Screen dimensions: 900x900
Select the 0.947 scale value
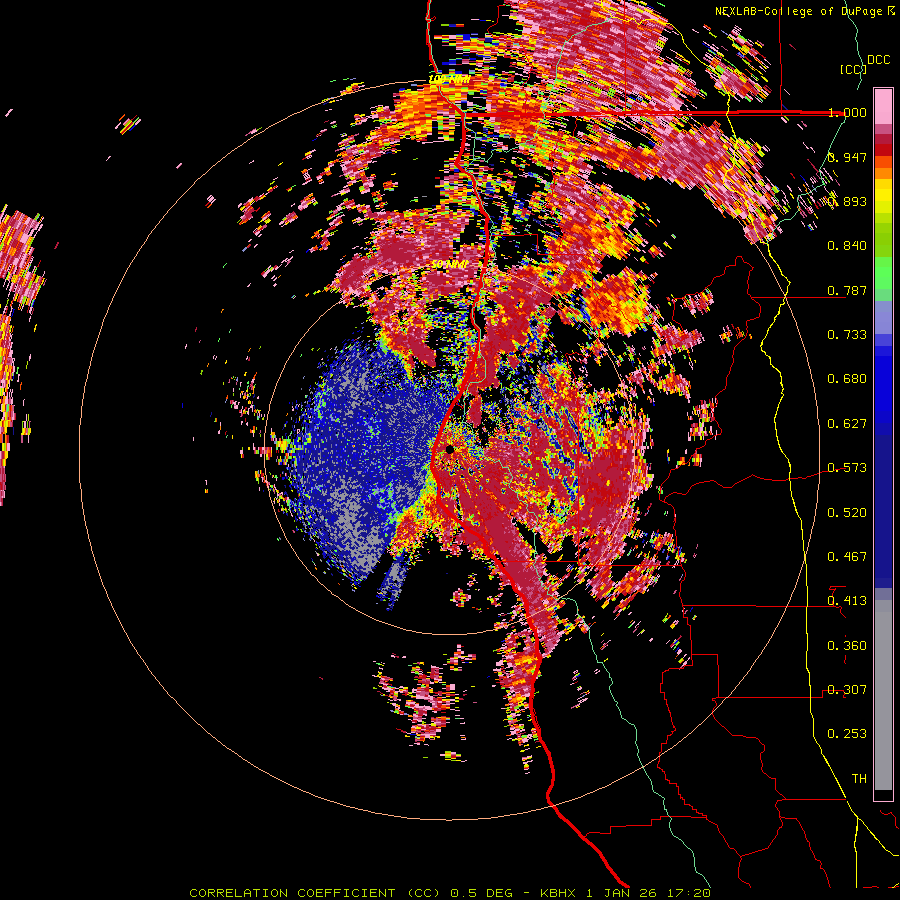click(847, 157)
